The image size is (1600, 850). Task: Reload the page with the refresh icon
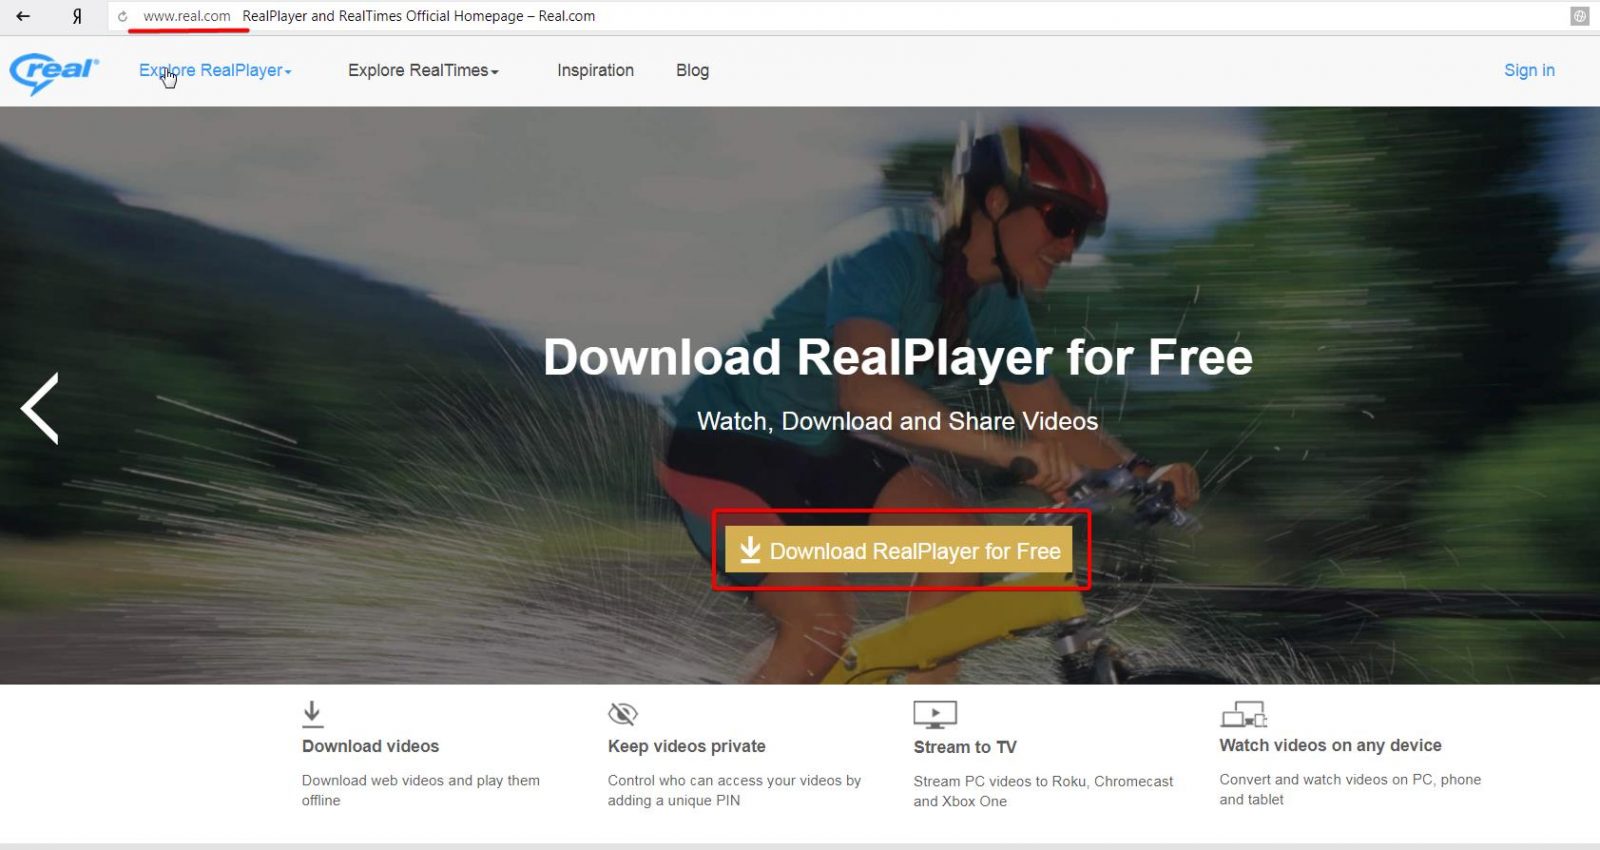123,16
